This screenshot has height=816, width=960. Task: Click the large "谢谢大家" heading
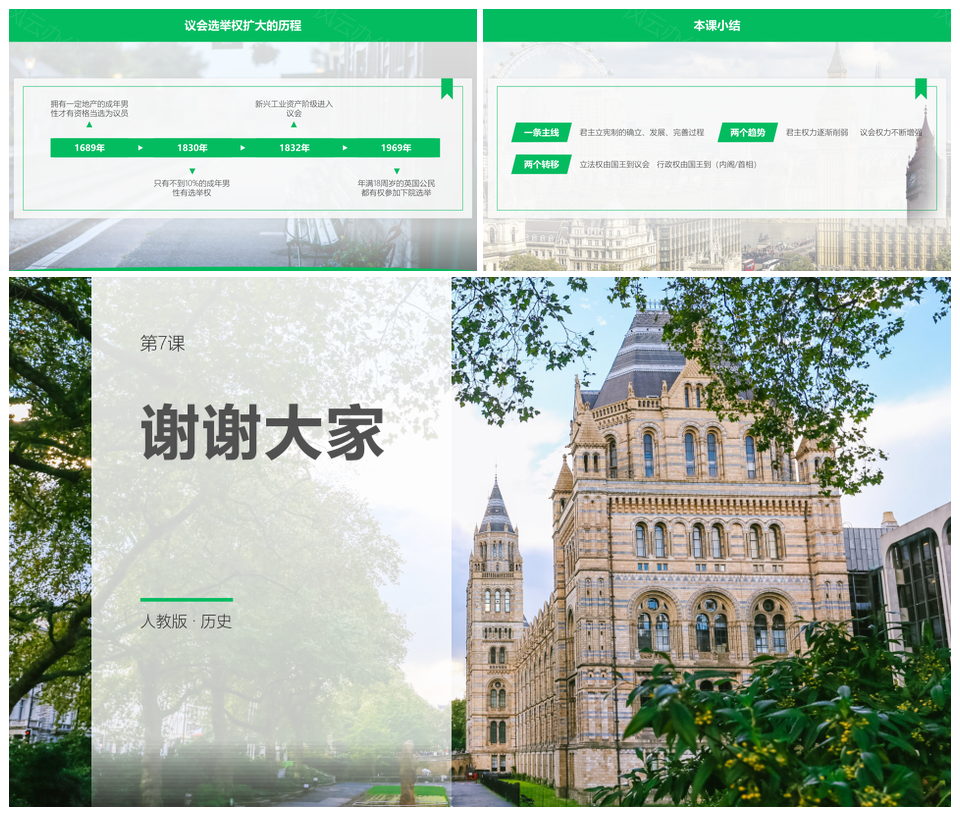(x=263, y=432)
